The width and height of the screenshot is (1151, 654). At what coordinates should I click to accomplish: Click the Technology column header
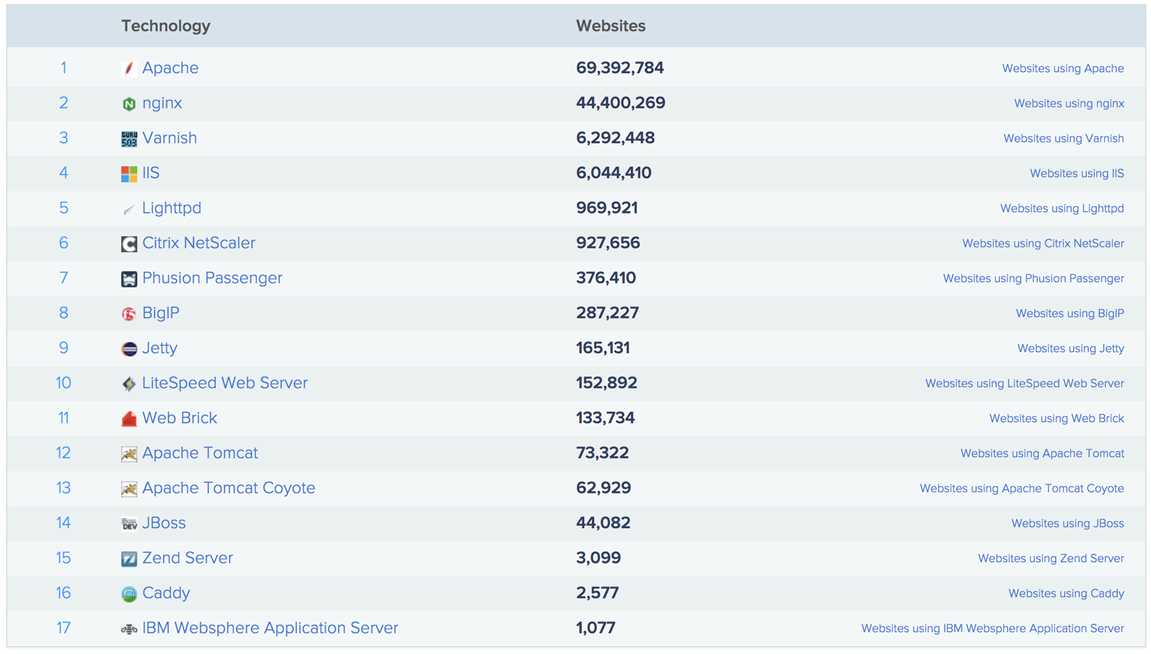point(166,26)
